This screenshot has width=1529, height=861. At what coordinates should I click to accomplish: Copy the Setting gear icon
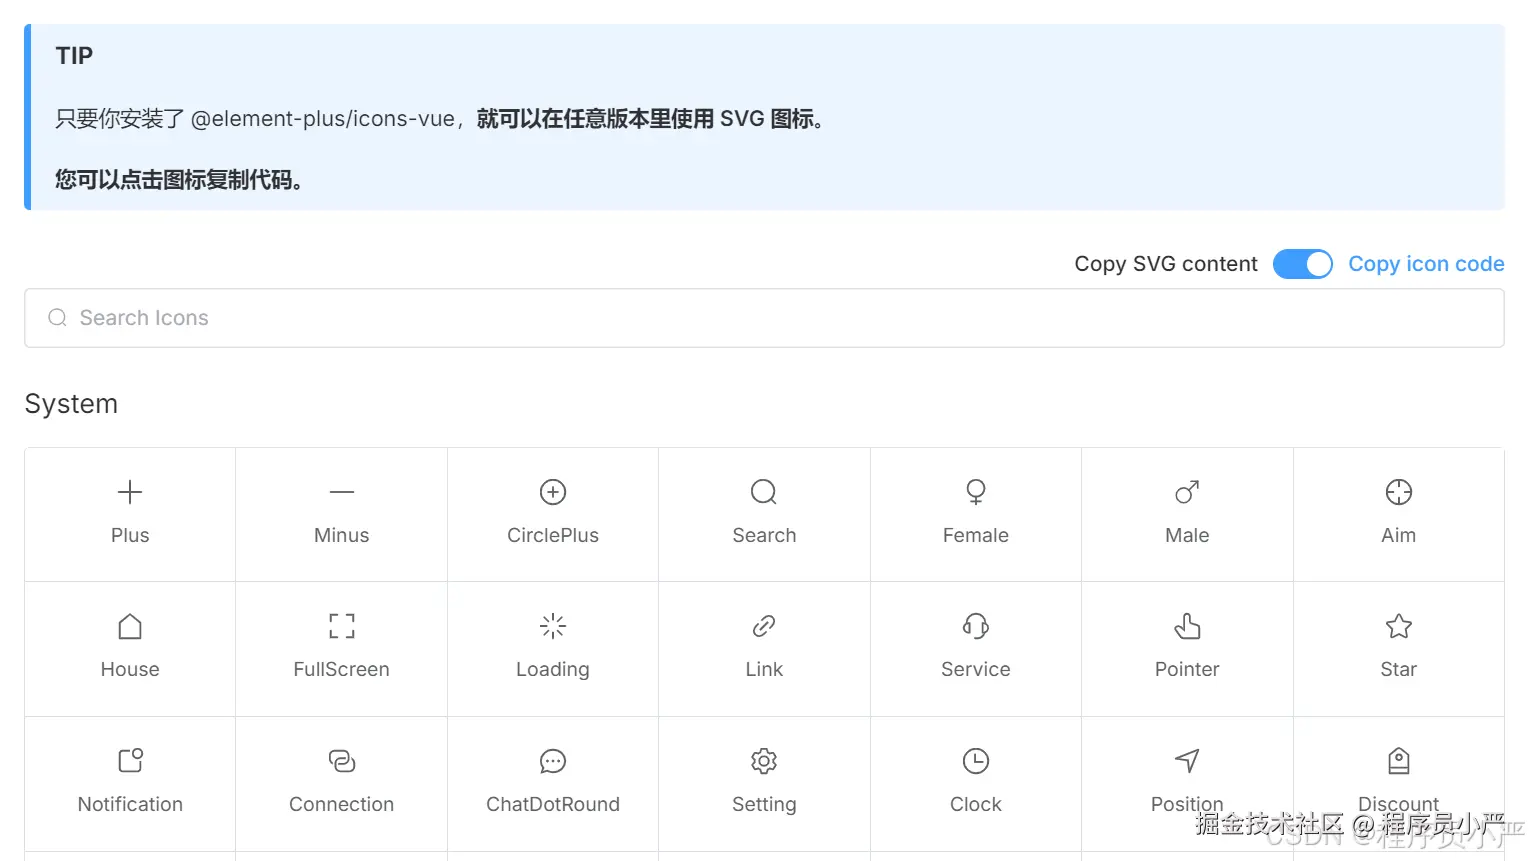tap(764, 761)
